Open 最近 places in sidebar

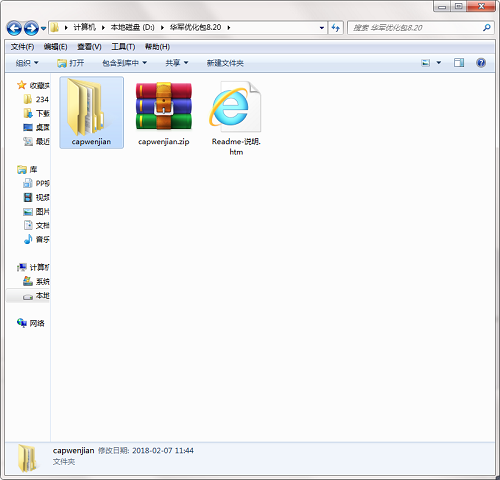tap(37, 142)
